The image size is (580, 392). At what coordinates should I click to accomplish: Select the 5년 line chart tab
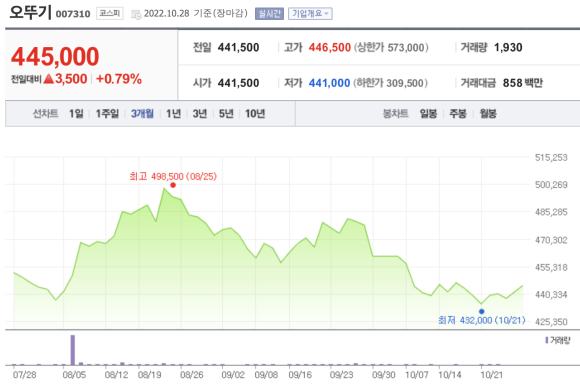(x=226, y=114)
